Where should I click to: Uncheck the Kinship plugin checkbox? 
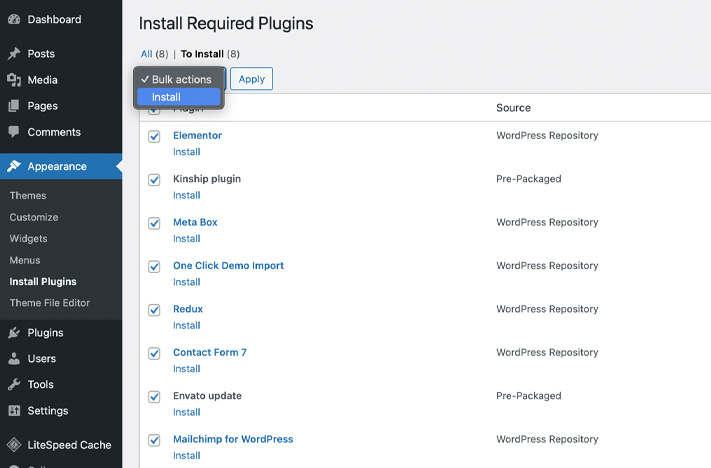coord(154,180)
